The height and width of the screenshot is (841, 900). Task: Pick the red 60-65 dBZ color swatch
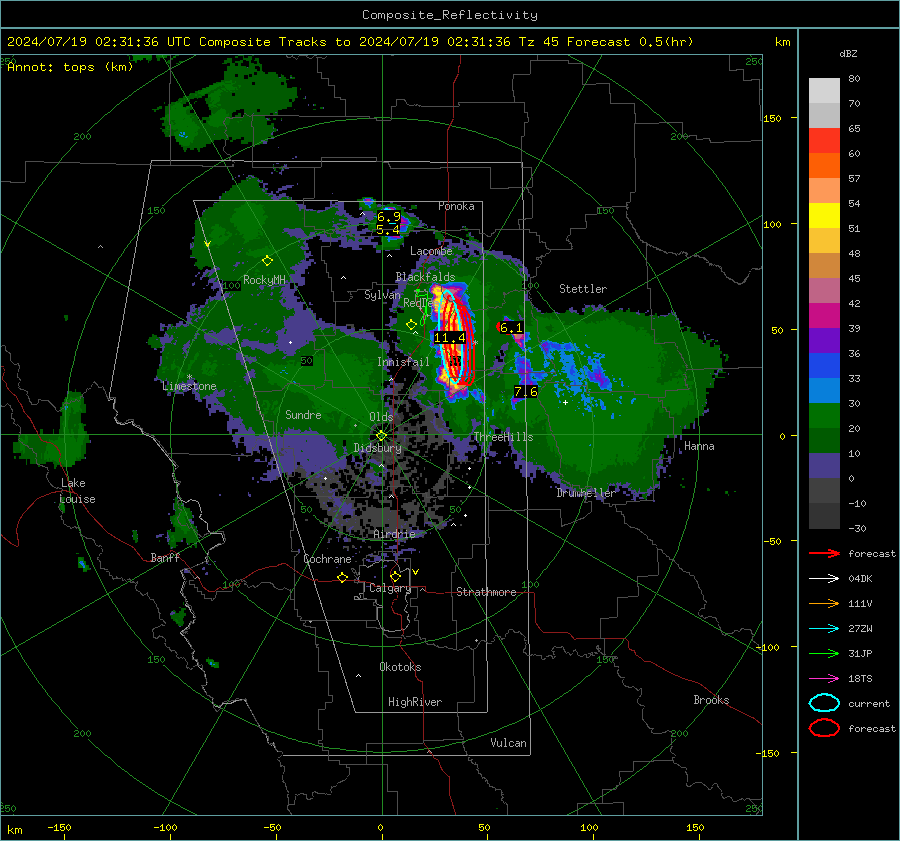[x=824, y=141]
